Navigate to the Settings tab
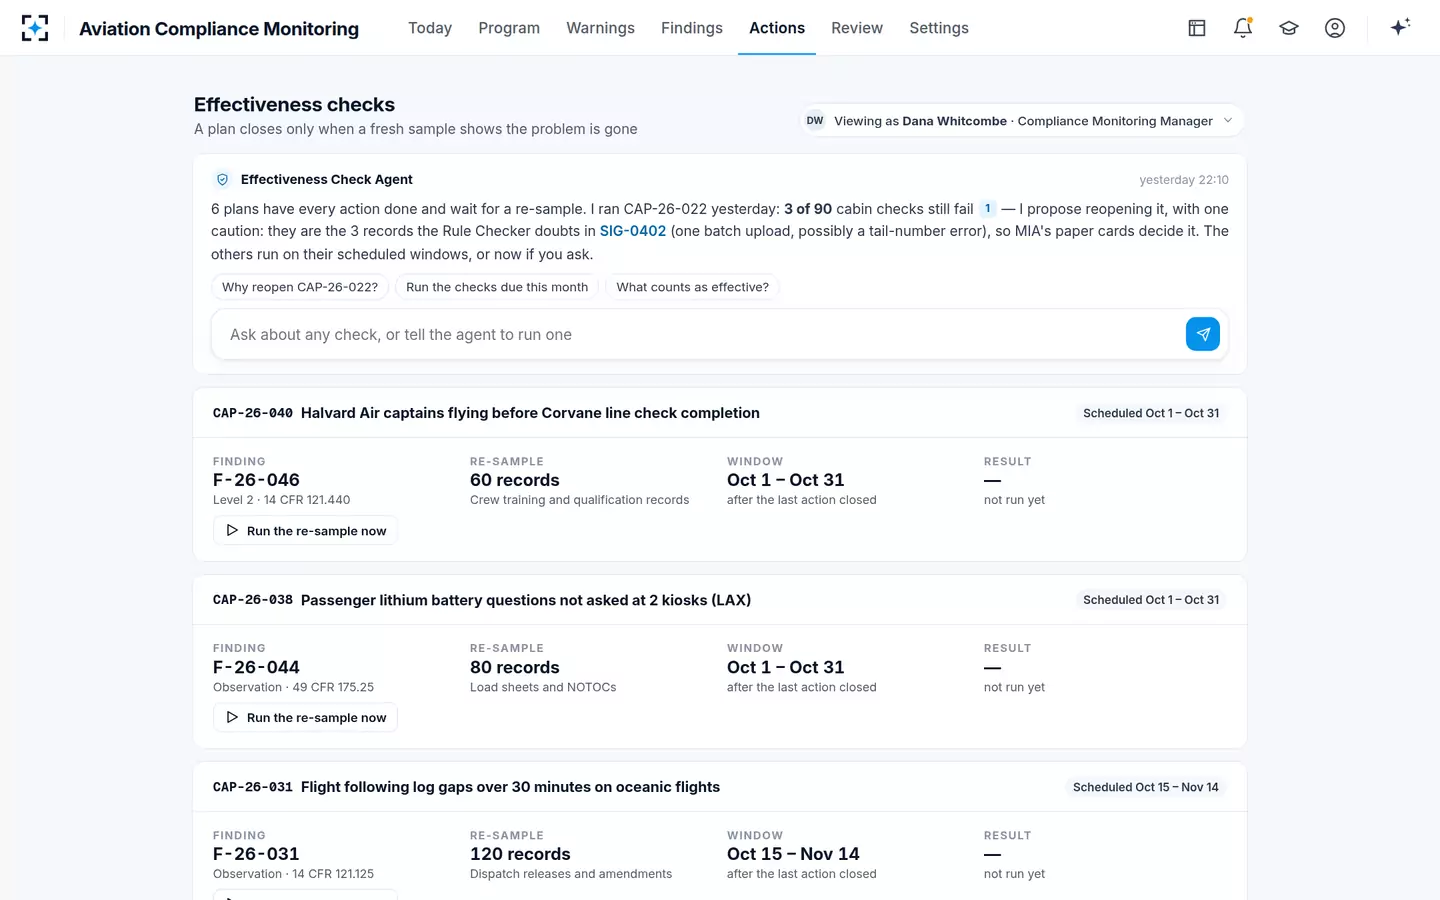Image resolution: width=1440 pixels, height=900 pixels. (x=939, y=28)
